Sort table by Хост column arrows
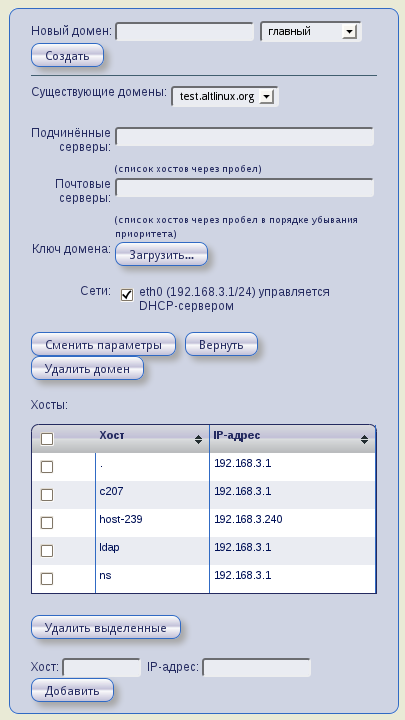 click(198, 439)
